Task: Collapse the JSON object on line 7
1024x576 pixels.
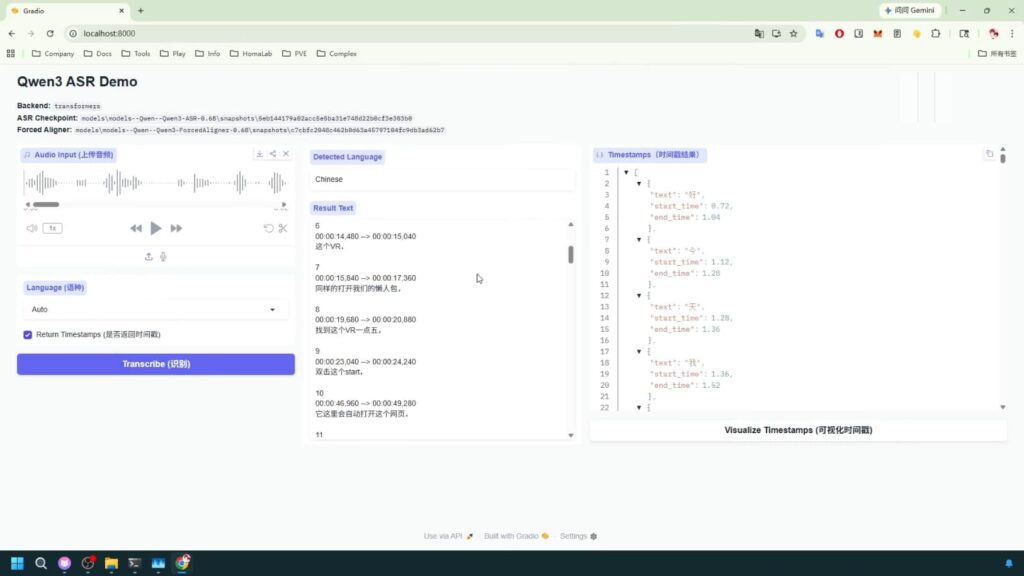Action: tap(639, 240)
